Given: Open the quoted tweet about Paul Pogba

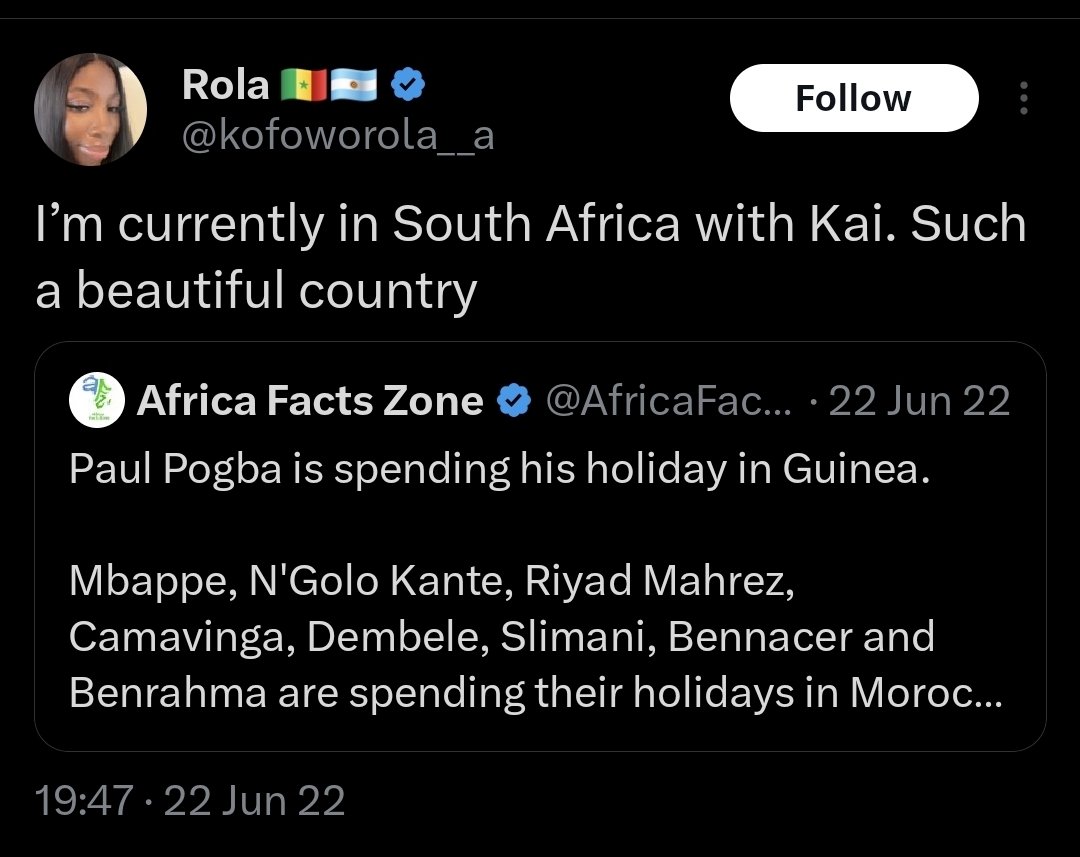Looking at the screenshot, I should pyautogui.click(x=540, y=546).
